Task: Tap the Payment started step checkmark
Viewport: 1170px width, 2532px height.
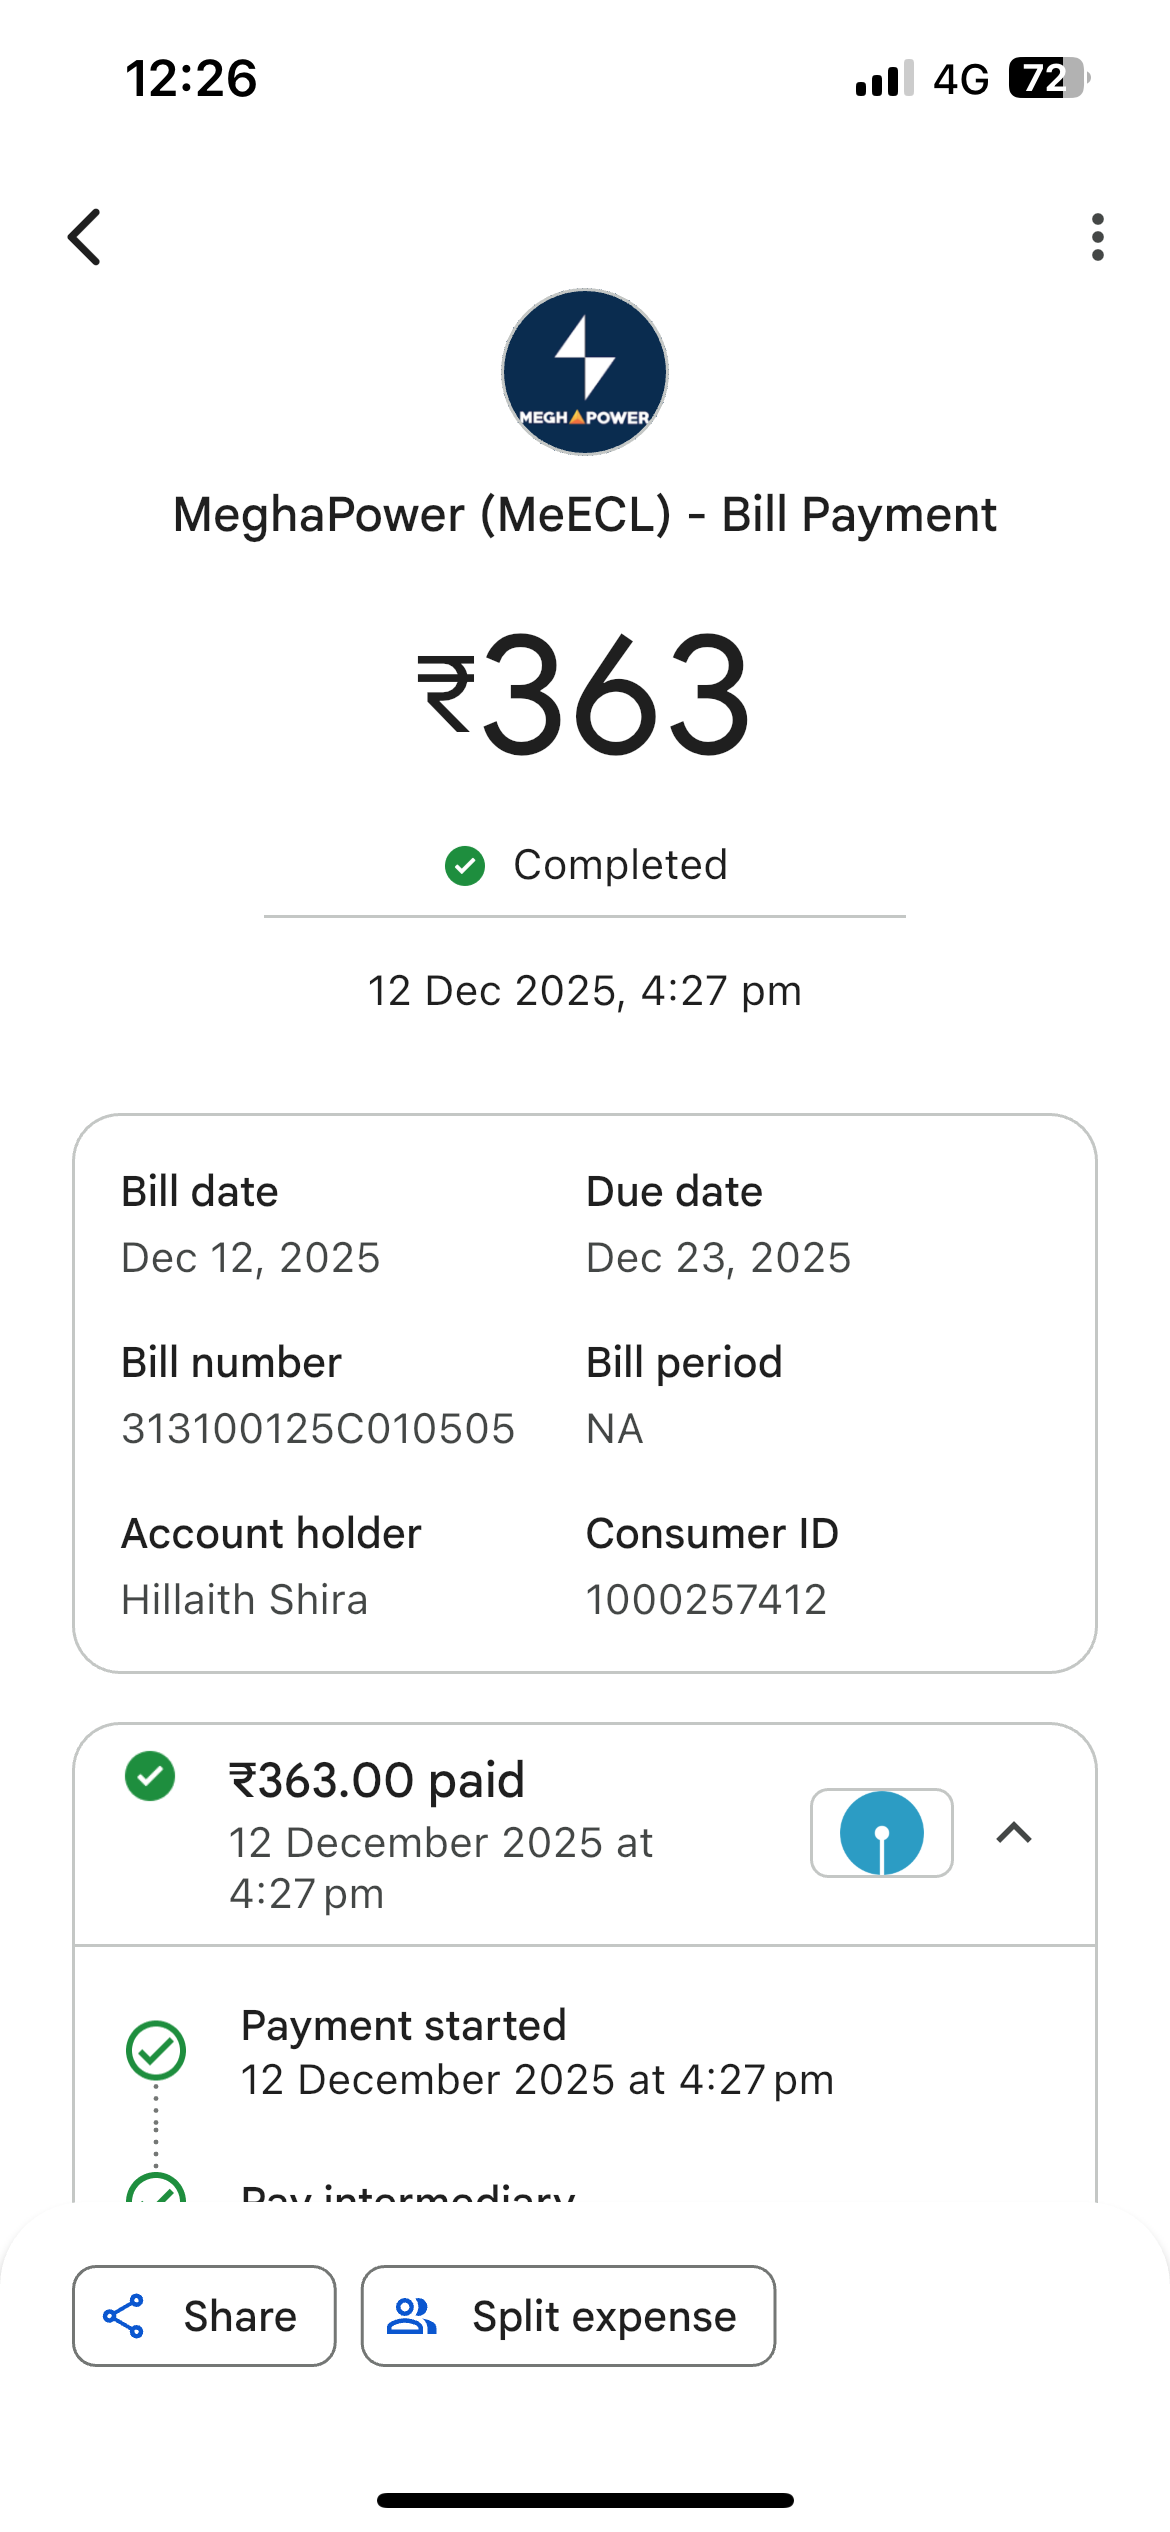Action: [x=156, y=2050]
